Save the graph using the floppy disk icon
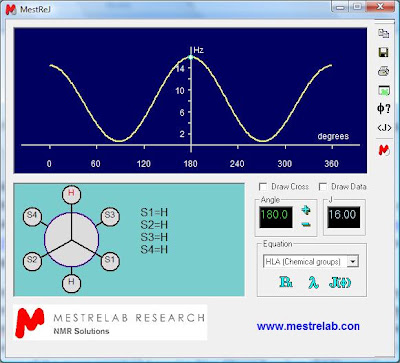 pos(384,52)
